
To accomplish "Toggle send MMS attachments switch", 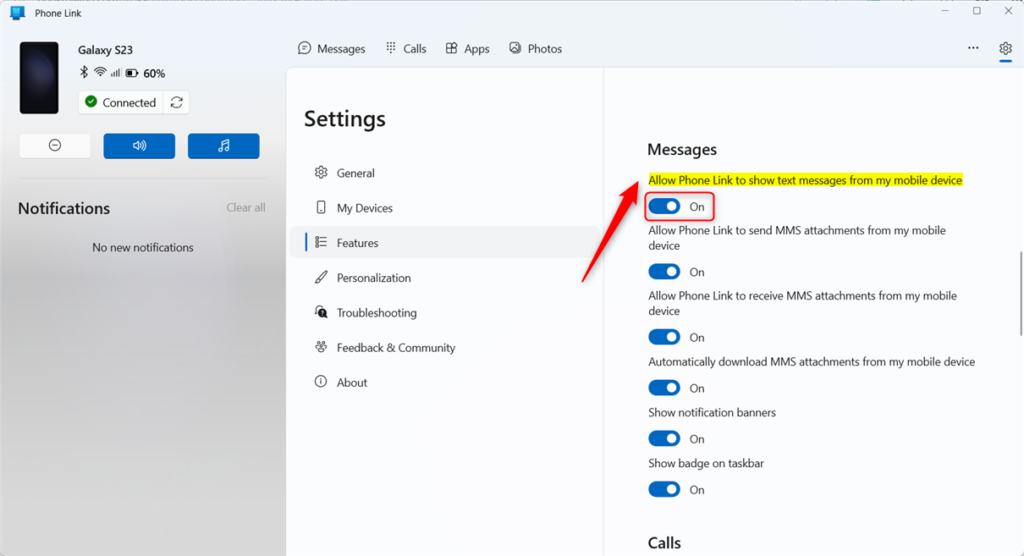I will (x=664, y=272).
